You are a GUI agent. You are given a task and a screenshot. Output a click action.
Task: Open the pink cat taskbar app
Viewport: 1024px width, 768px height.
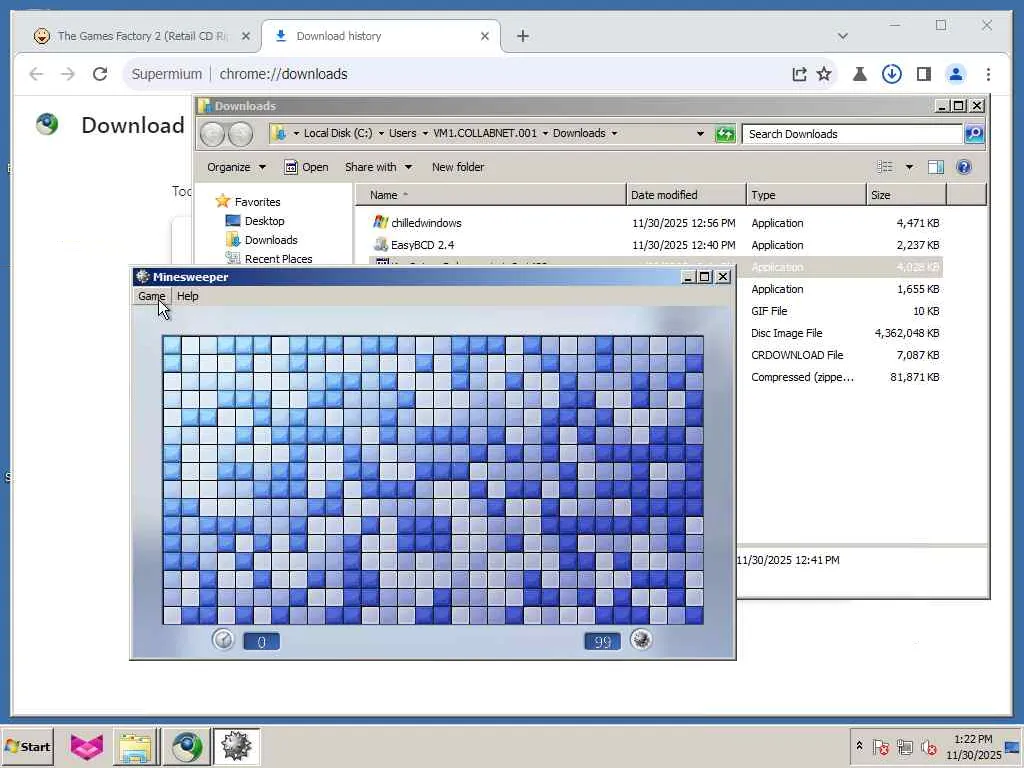click(x=87, y=746)
